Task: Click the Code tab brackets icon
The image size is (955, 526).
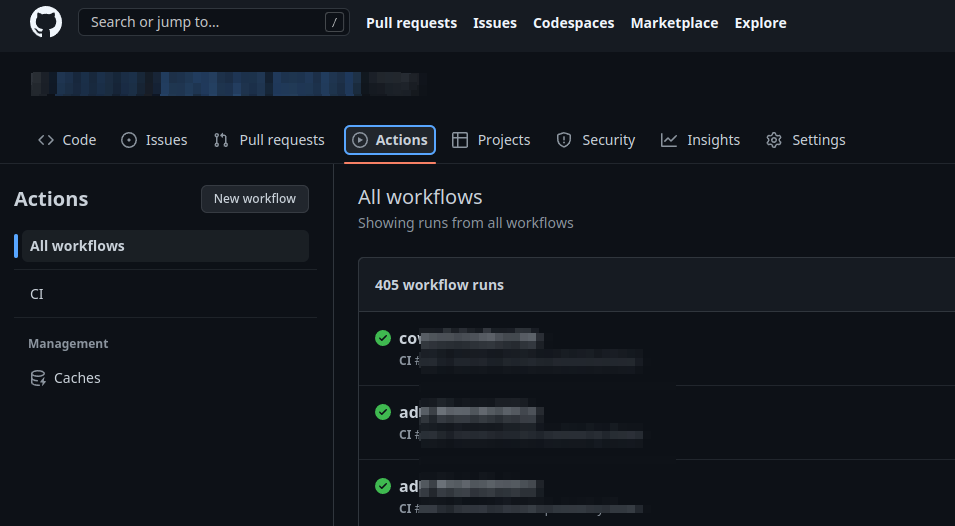Action: pos(46,140)
